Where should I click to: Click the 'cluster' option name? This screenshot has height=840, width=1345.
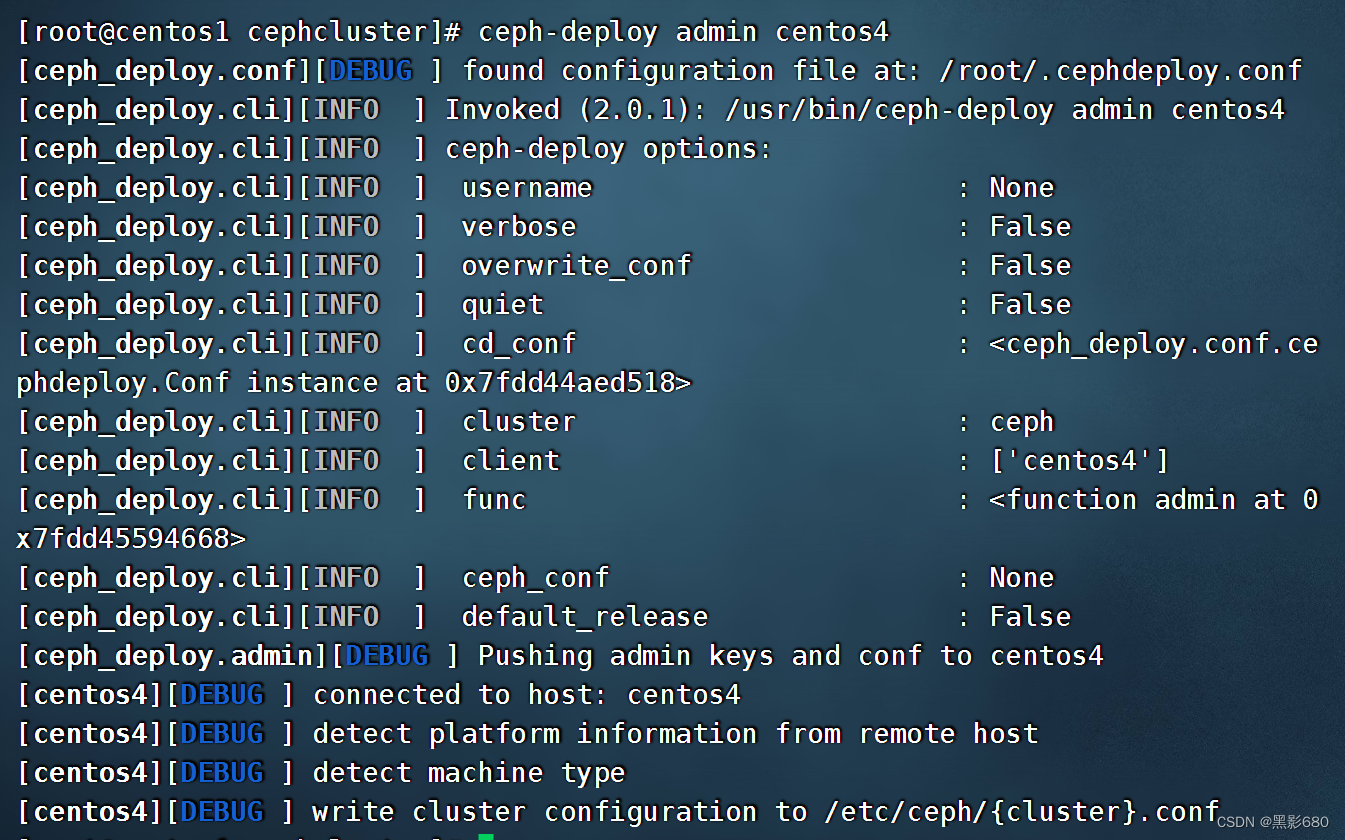click(x=519, y=422)
